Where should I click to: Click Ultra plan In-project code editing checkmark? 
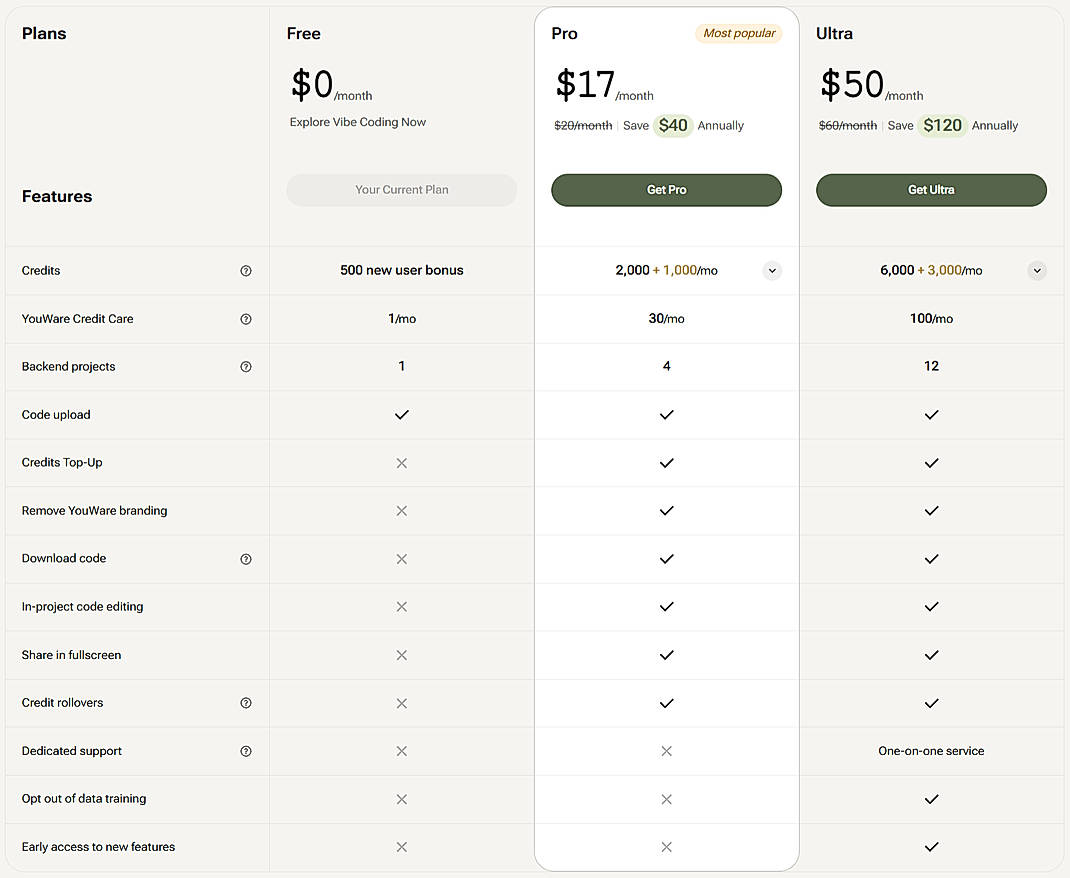pyautogui.click(x=931, y=607)
